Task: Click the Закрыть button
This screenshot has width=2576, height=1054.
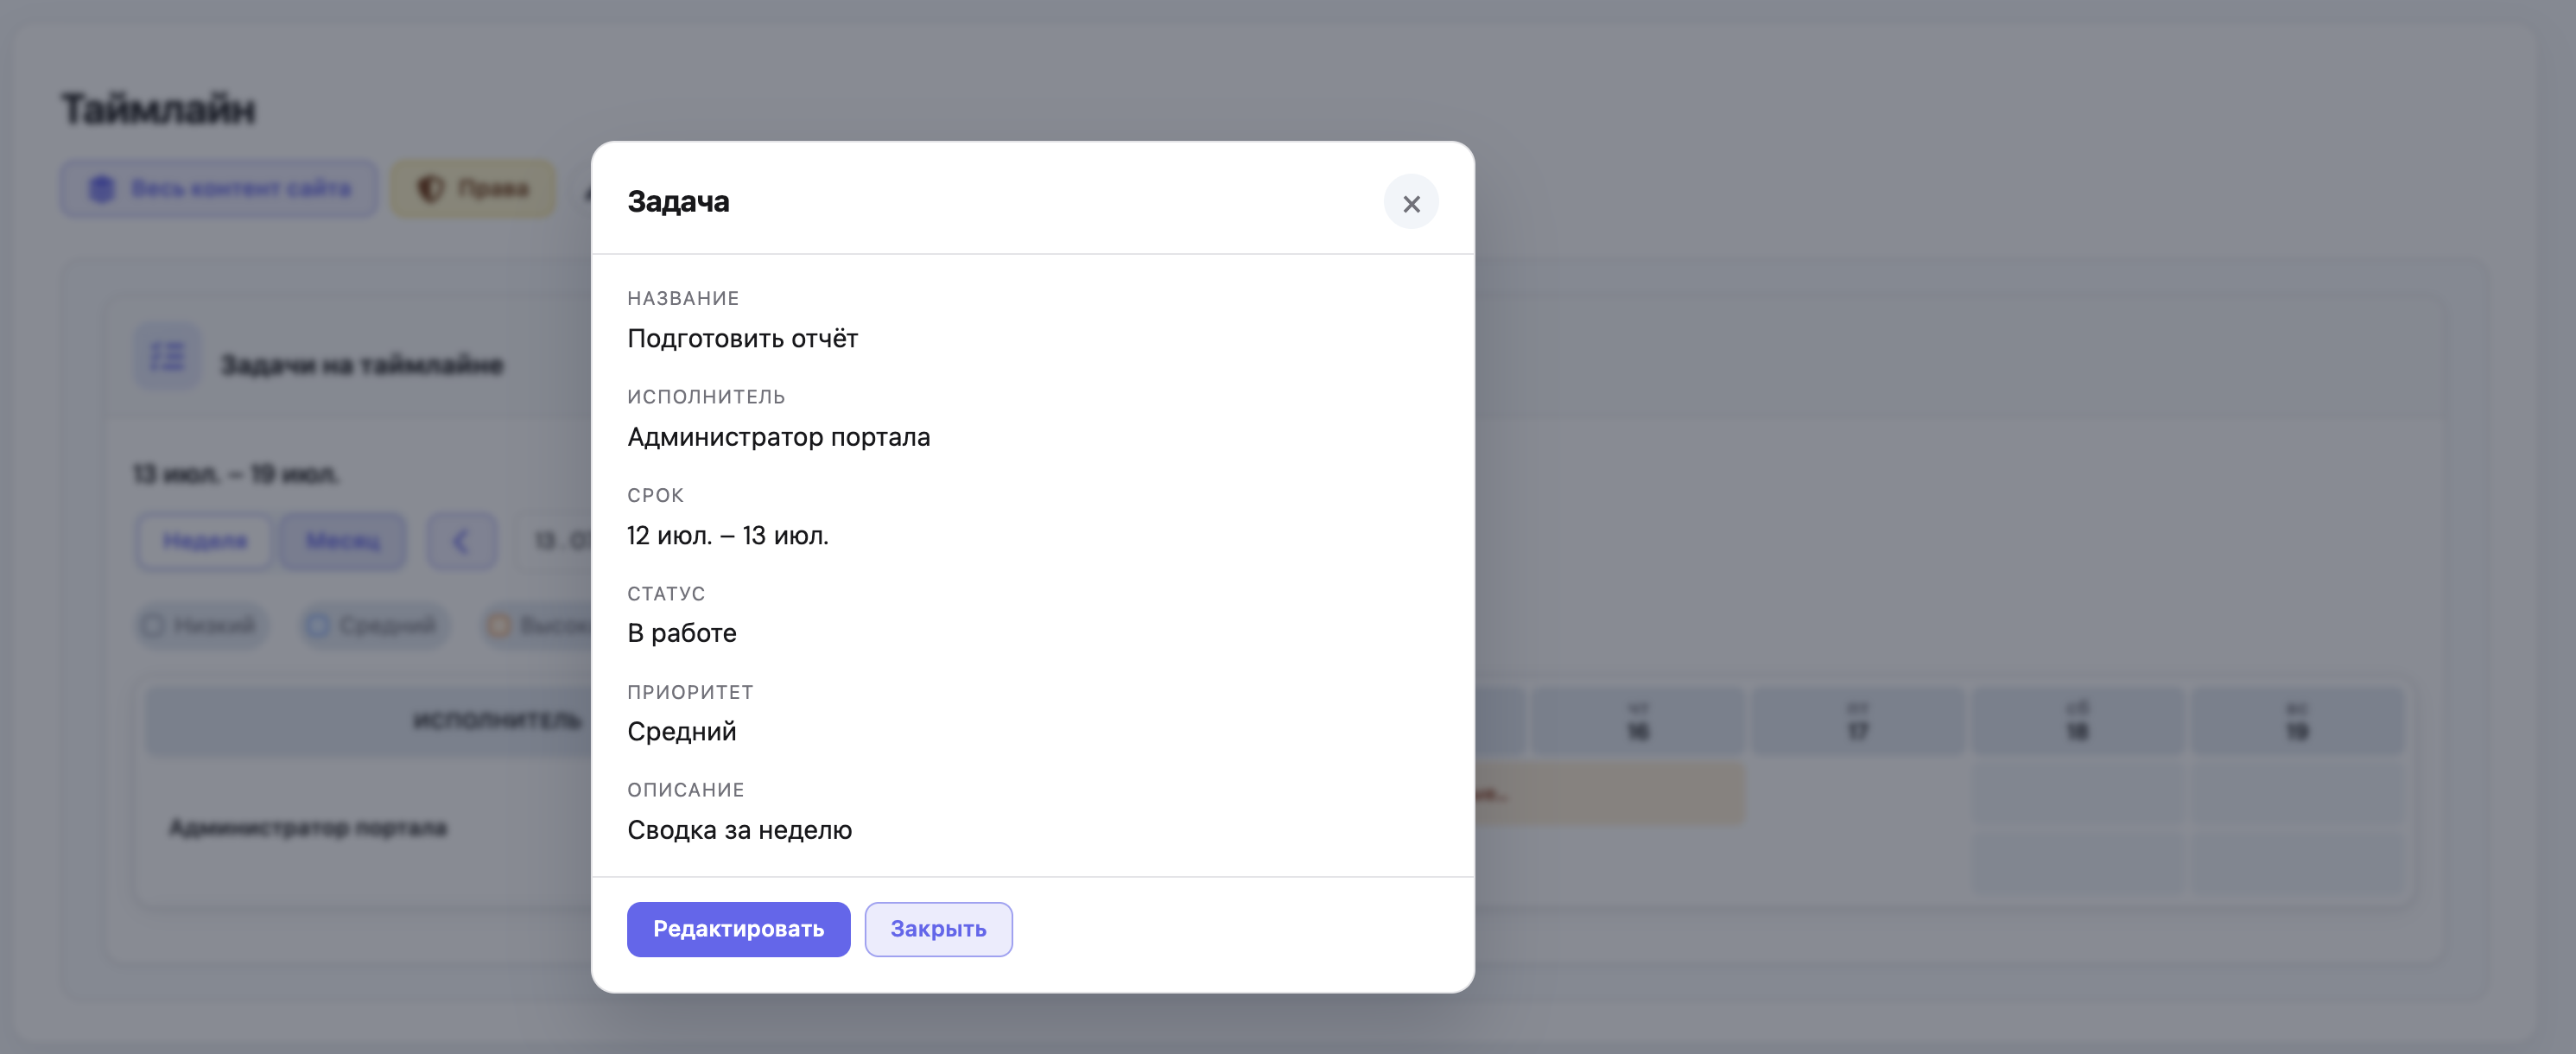Action: coord(938,929)
